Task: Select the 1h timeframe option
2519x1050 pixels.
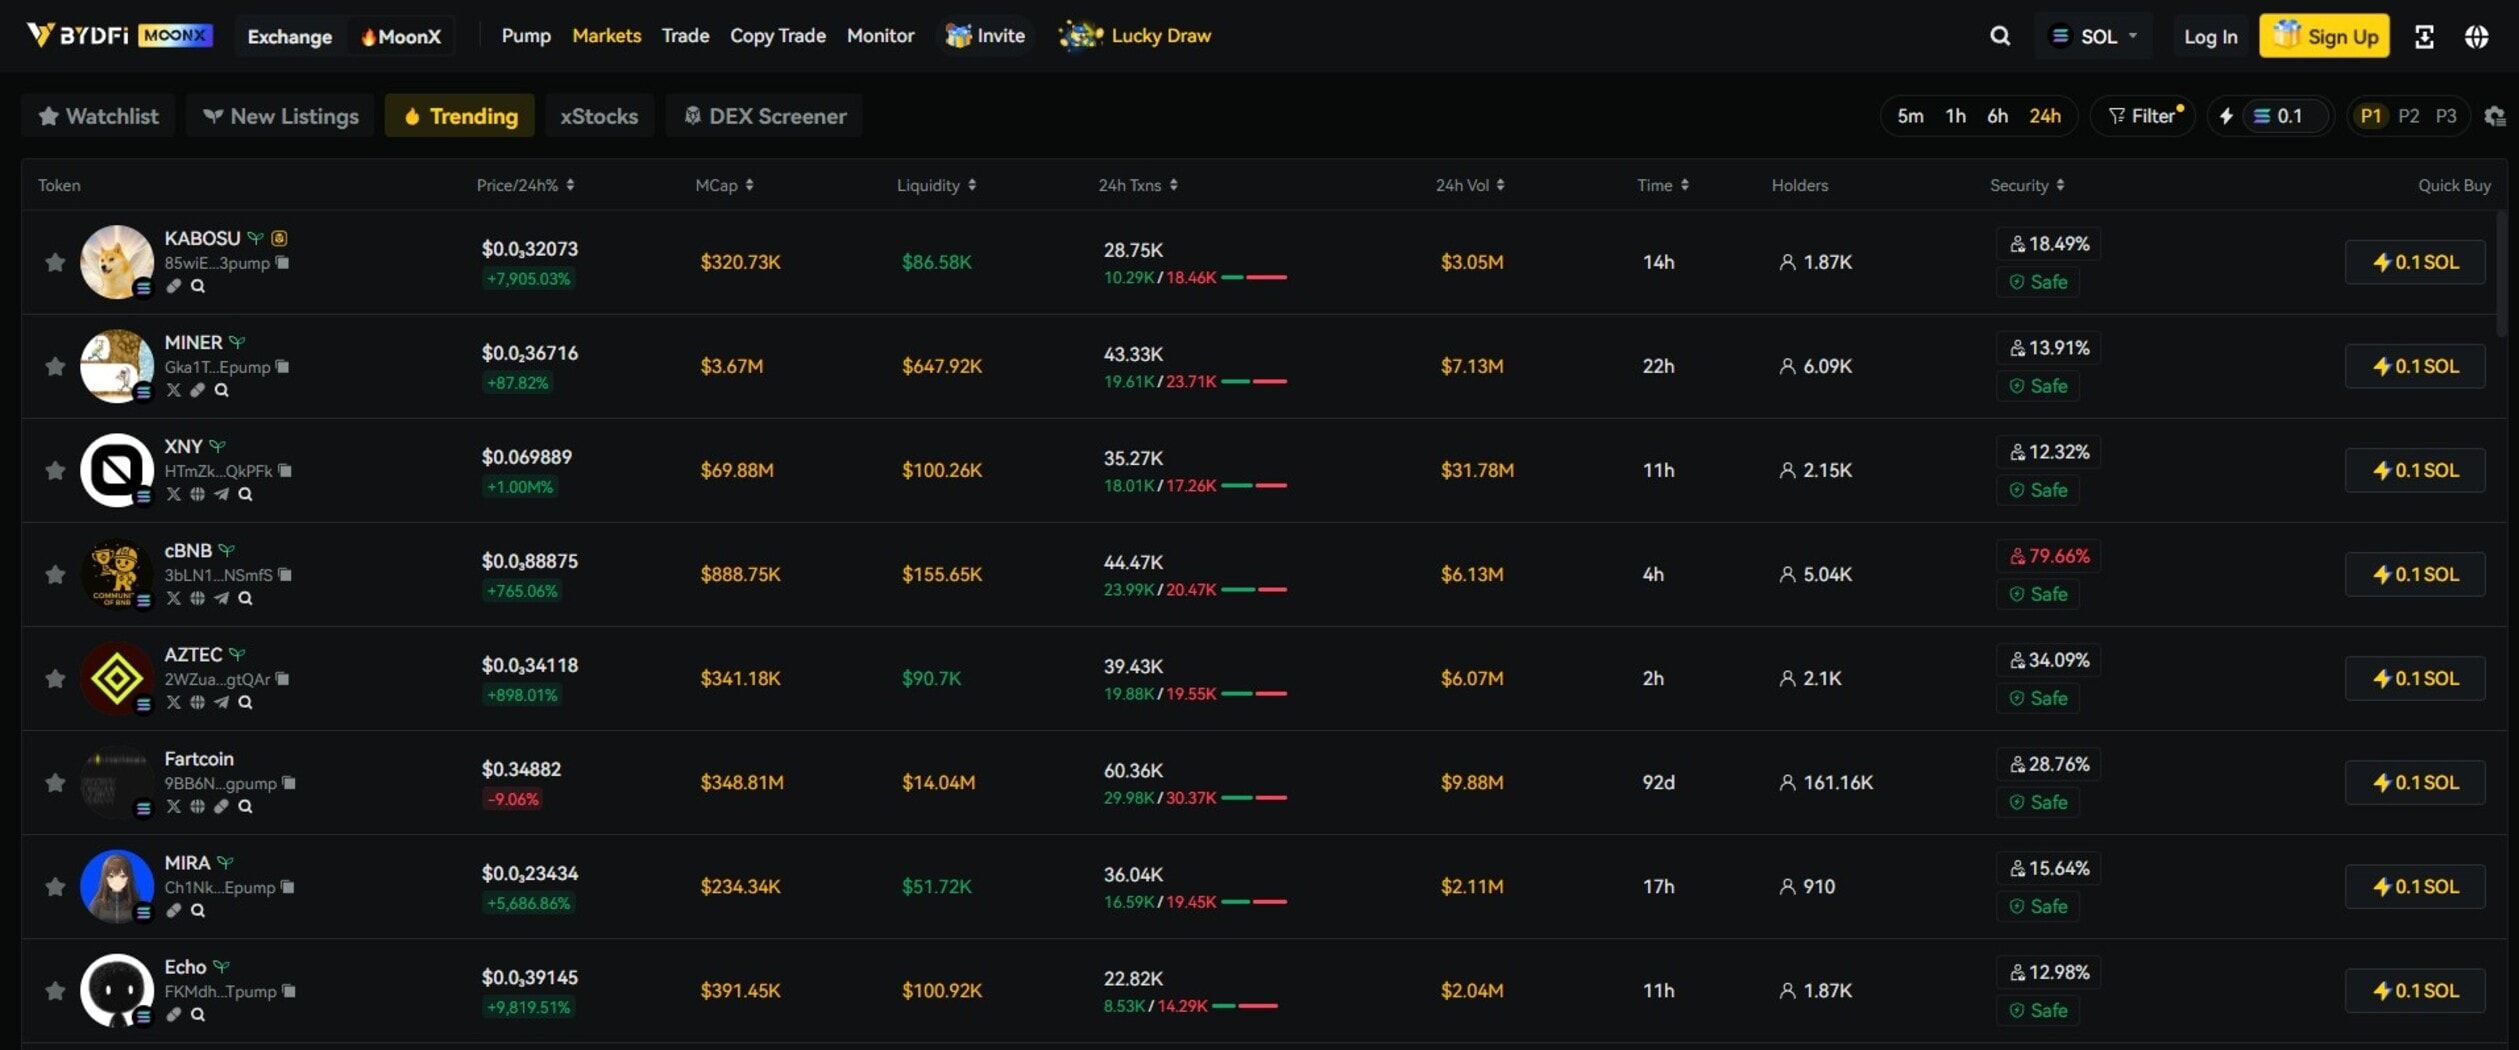Action: pyautogui.click(x=1955, y=116)
